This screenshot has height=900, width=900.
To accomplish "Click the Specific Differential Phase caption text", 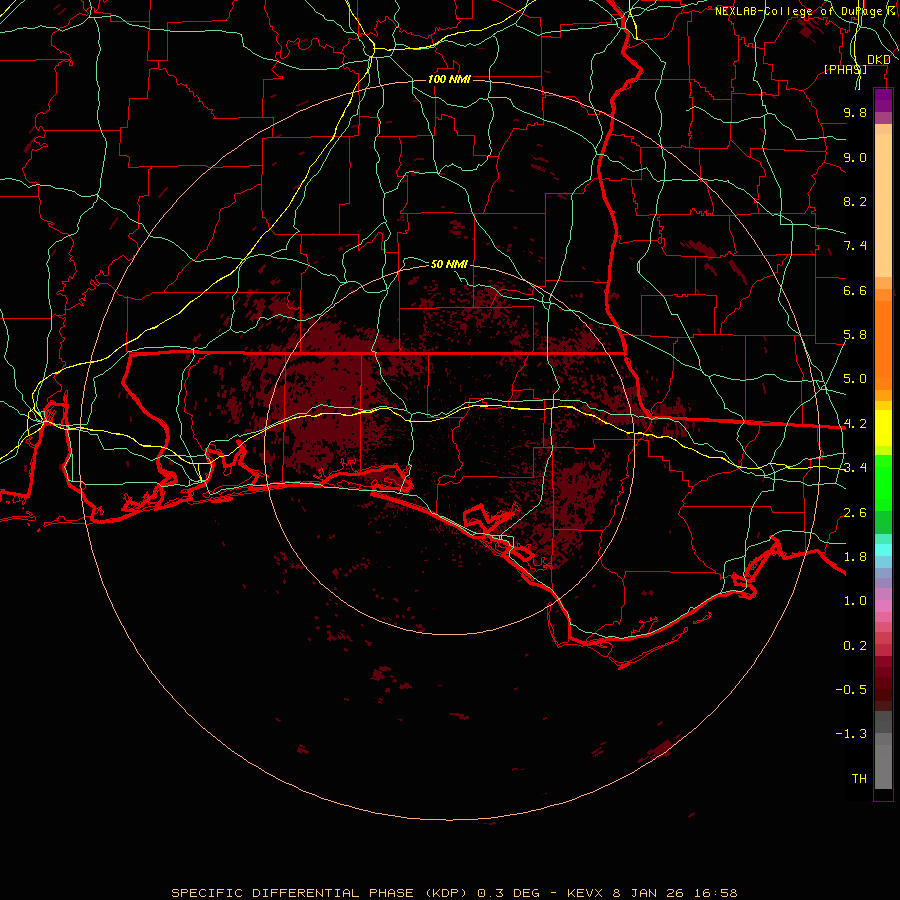I will 455,893.
